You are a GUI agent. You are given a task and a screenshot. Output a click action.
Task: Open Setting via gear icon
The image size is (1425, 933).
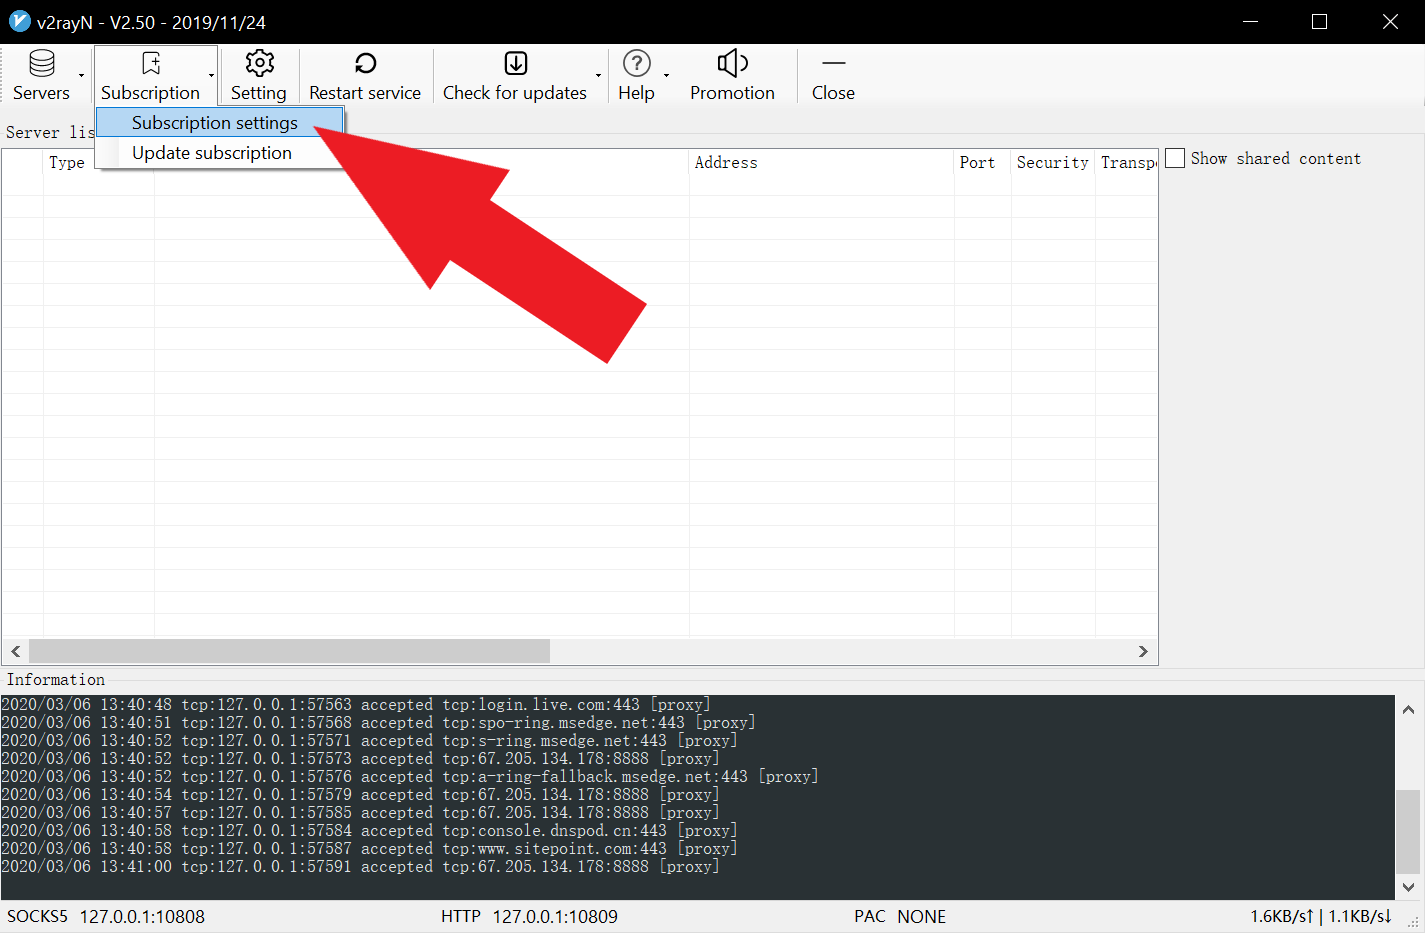coord(259,64)
